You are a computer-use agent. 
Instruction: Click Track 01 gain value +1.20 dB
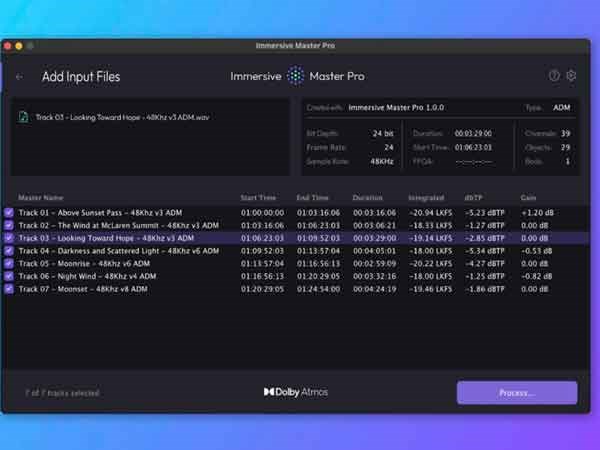tap(537, 213)
